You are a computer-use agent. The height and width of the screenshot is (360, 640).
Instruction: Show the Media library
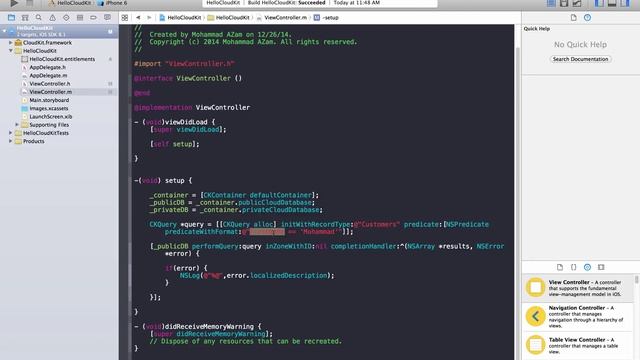click(601, 267)
